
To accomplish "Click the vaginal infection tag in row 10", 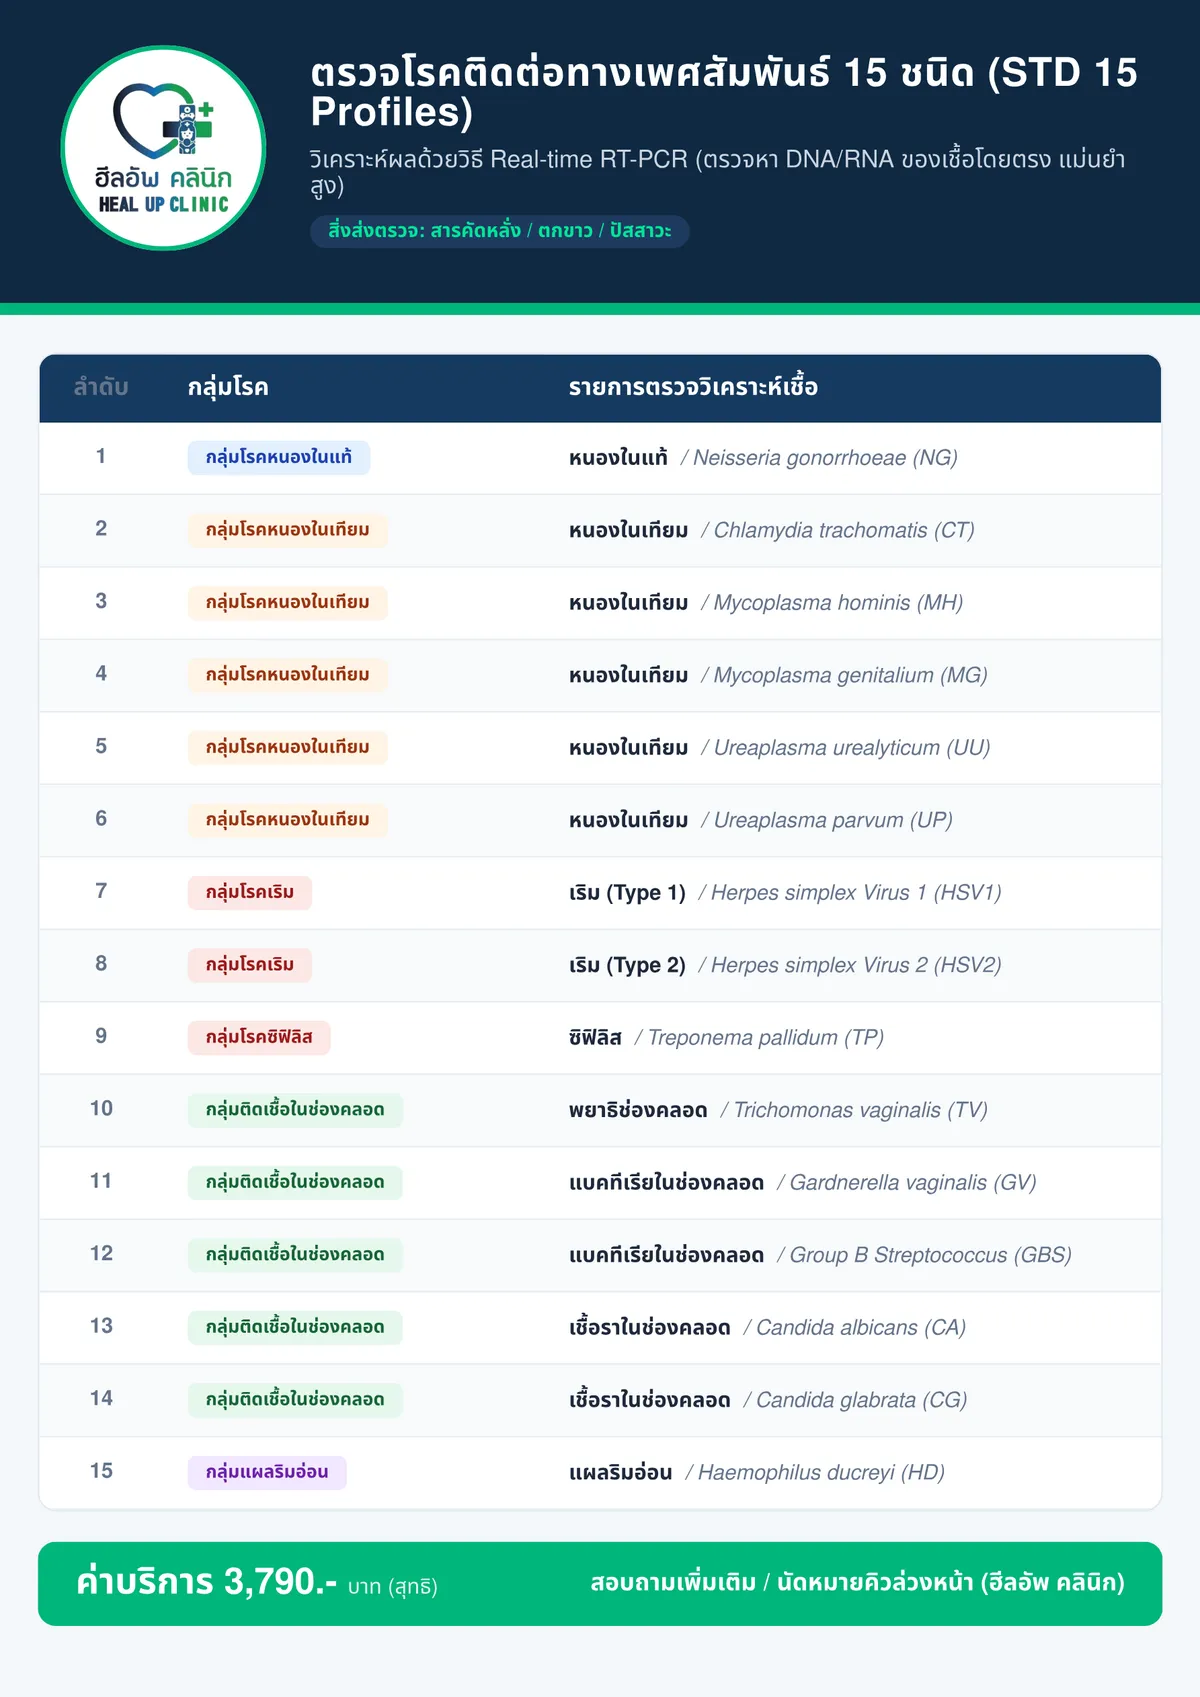I will pos(295,1110).
